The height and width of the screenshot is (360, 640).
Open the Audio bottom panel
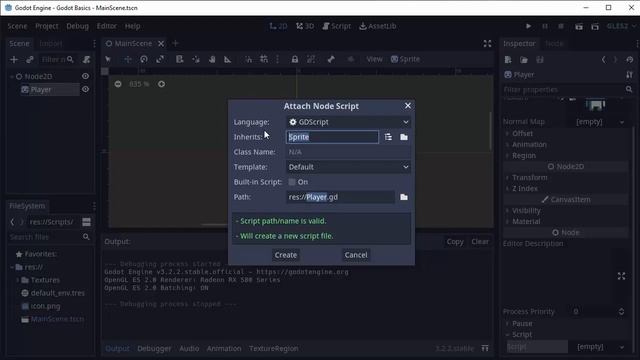(189, 349)
